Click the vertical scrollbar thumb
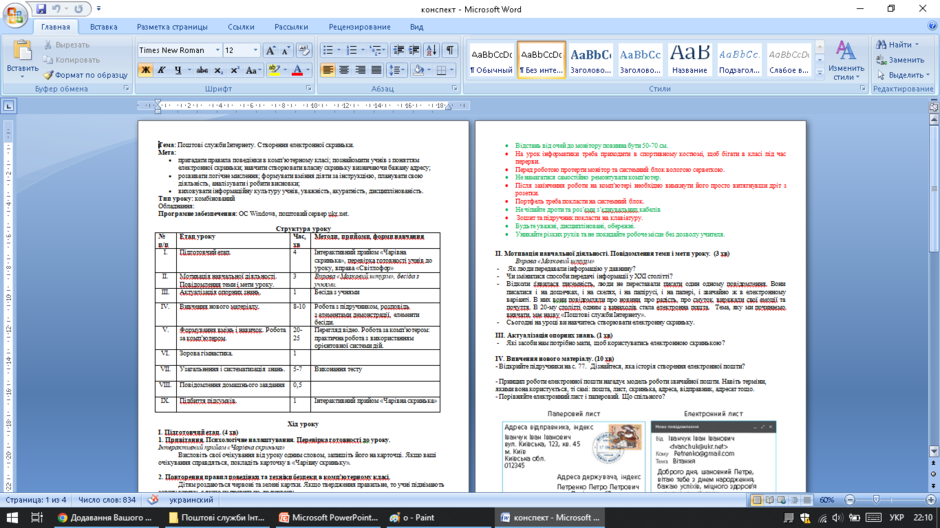Image resolution: width=940 pixels, height=528 pixels. tap(933, 189)
